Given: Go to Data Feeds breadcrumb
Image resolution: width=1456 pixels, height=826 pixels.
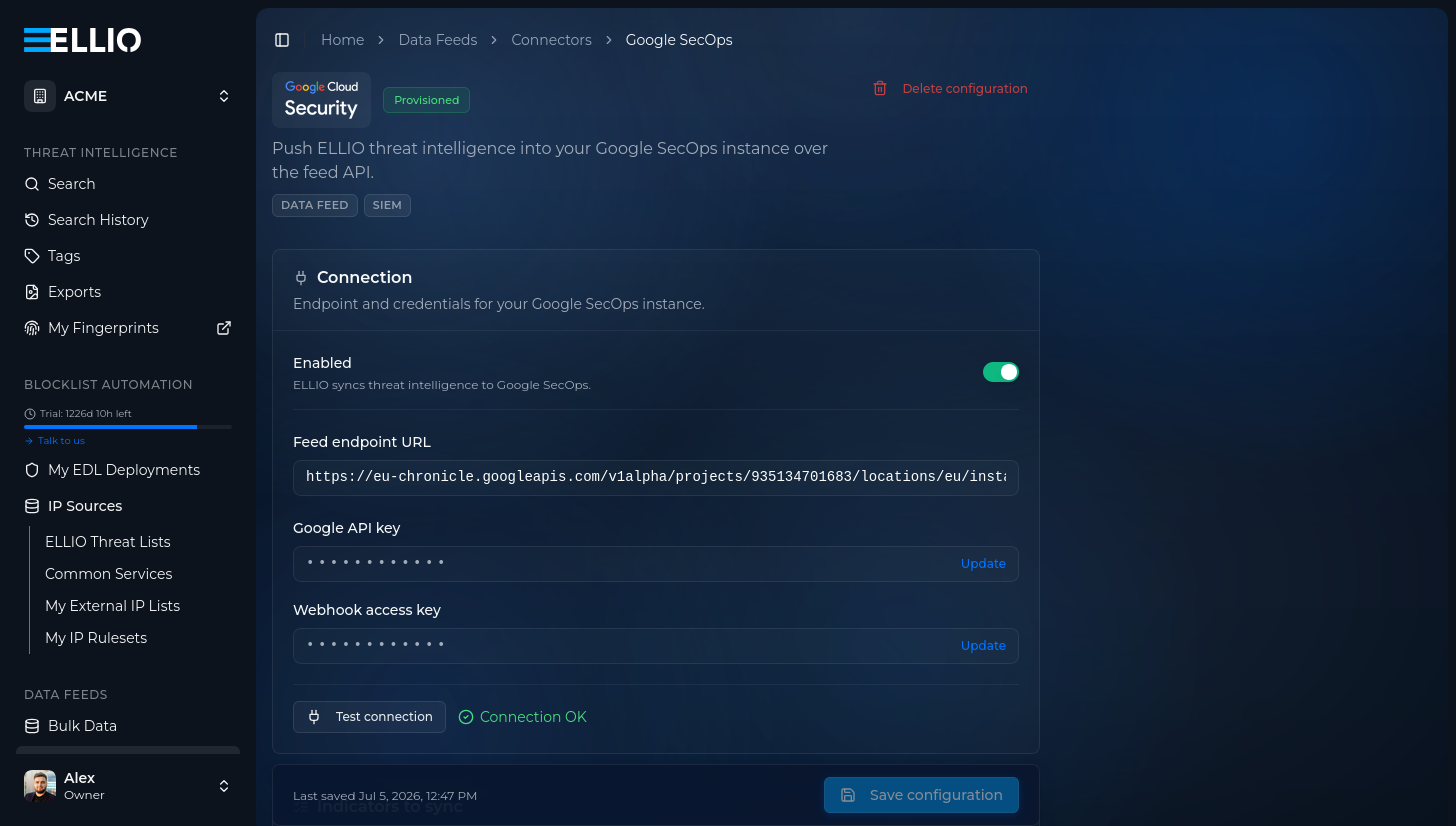Looking at the screenshot, I should 438,40.
